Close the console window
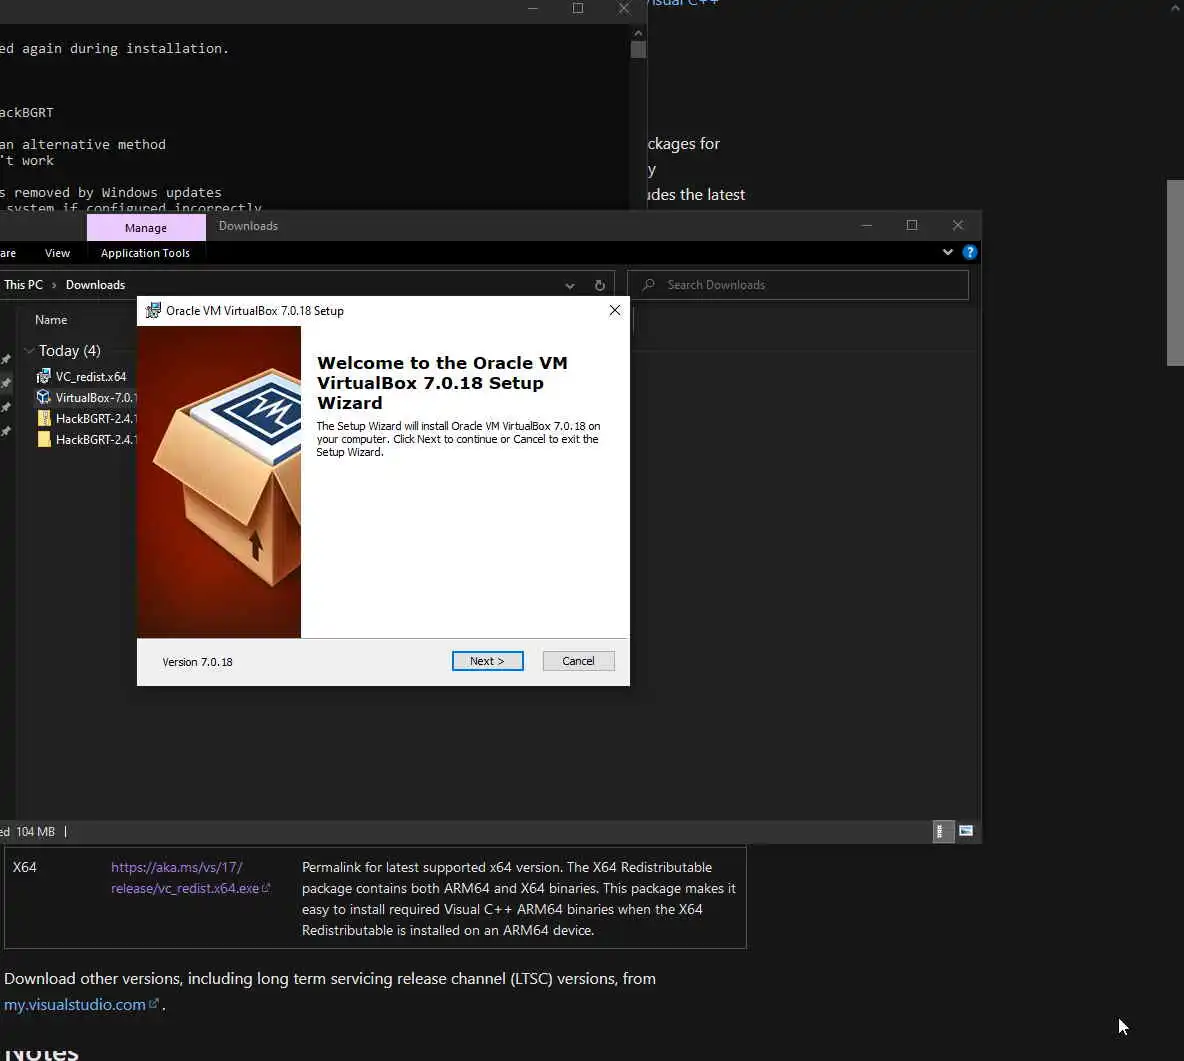The width and height of the screenshot is (1184, 1061). point(624,8)
